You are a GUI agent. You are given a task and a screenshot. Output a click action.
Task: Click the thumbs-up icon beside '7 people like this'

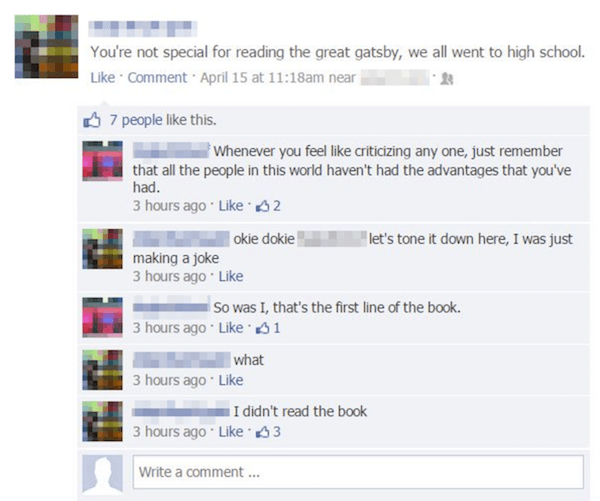92,120
